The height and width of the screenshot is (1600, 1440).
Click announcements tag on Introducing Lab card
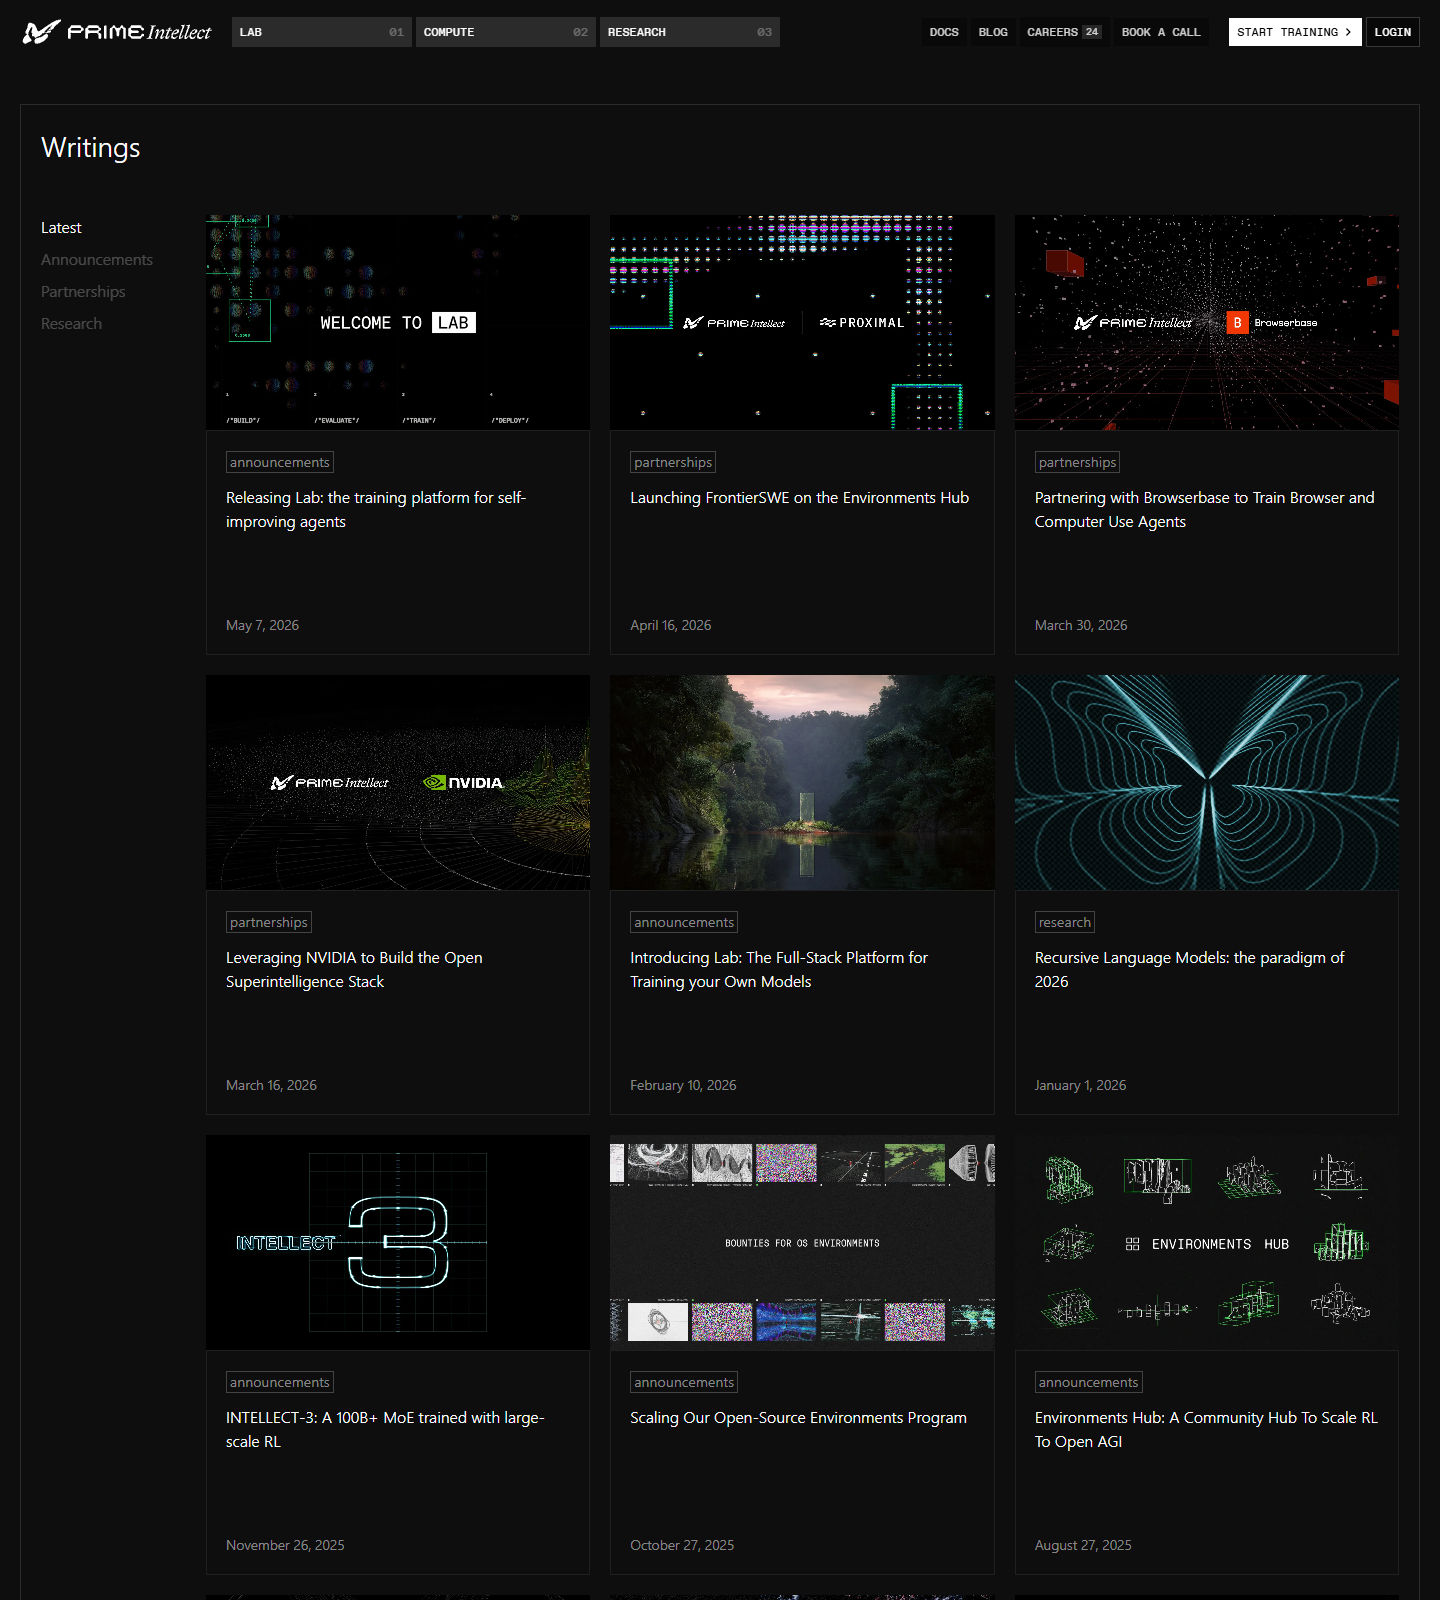(x=684, y=922)
